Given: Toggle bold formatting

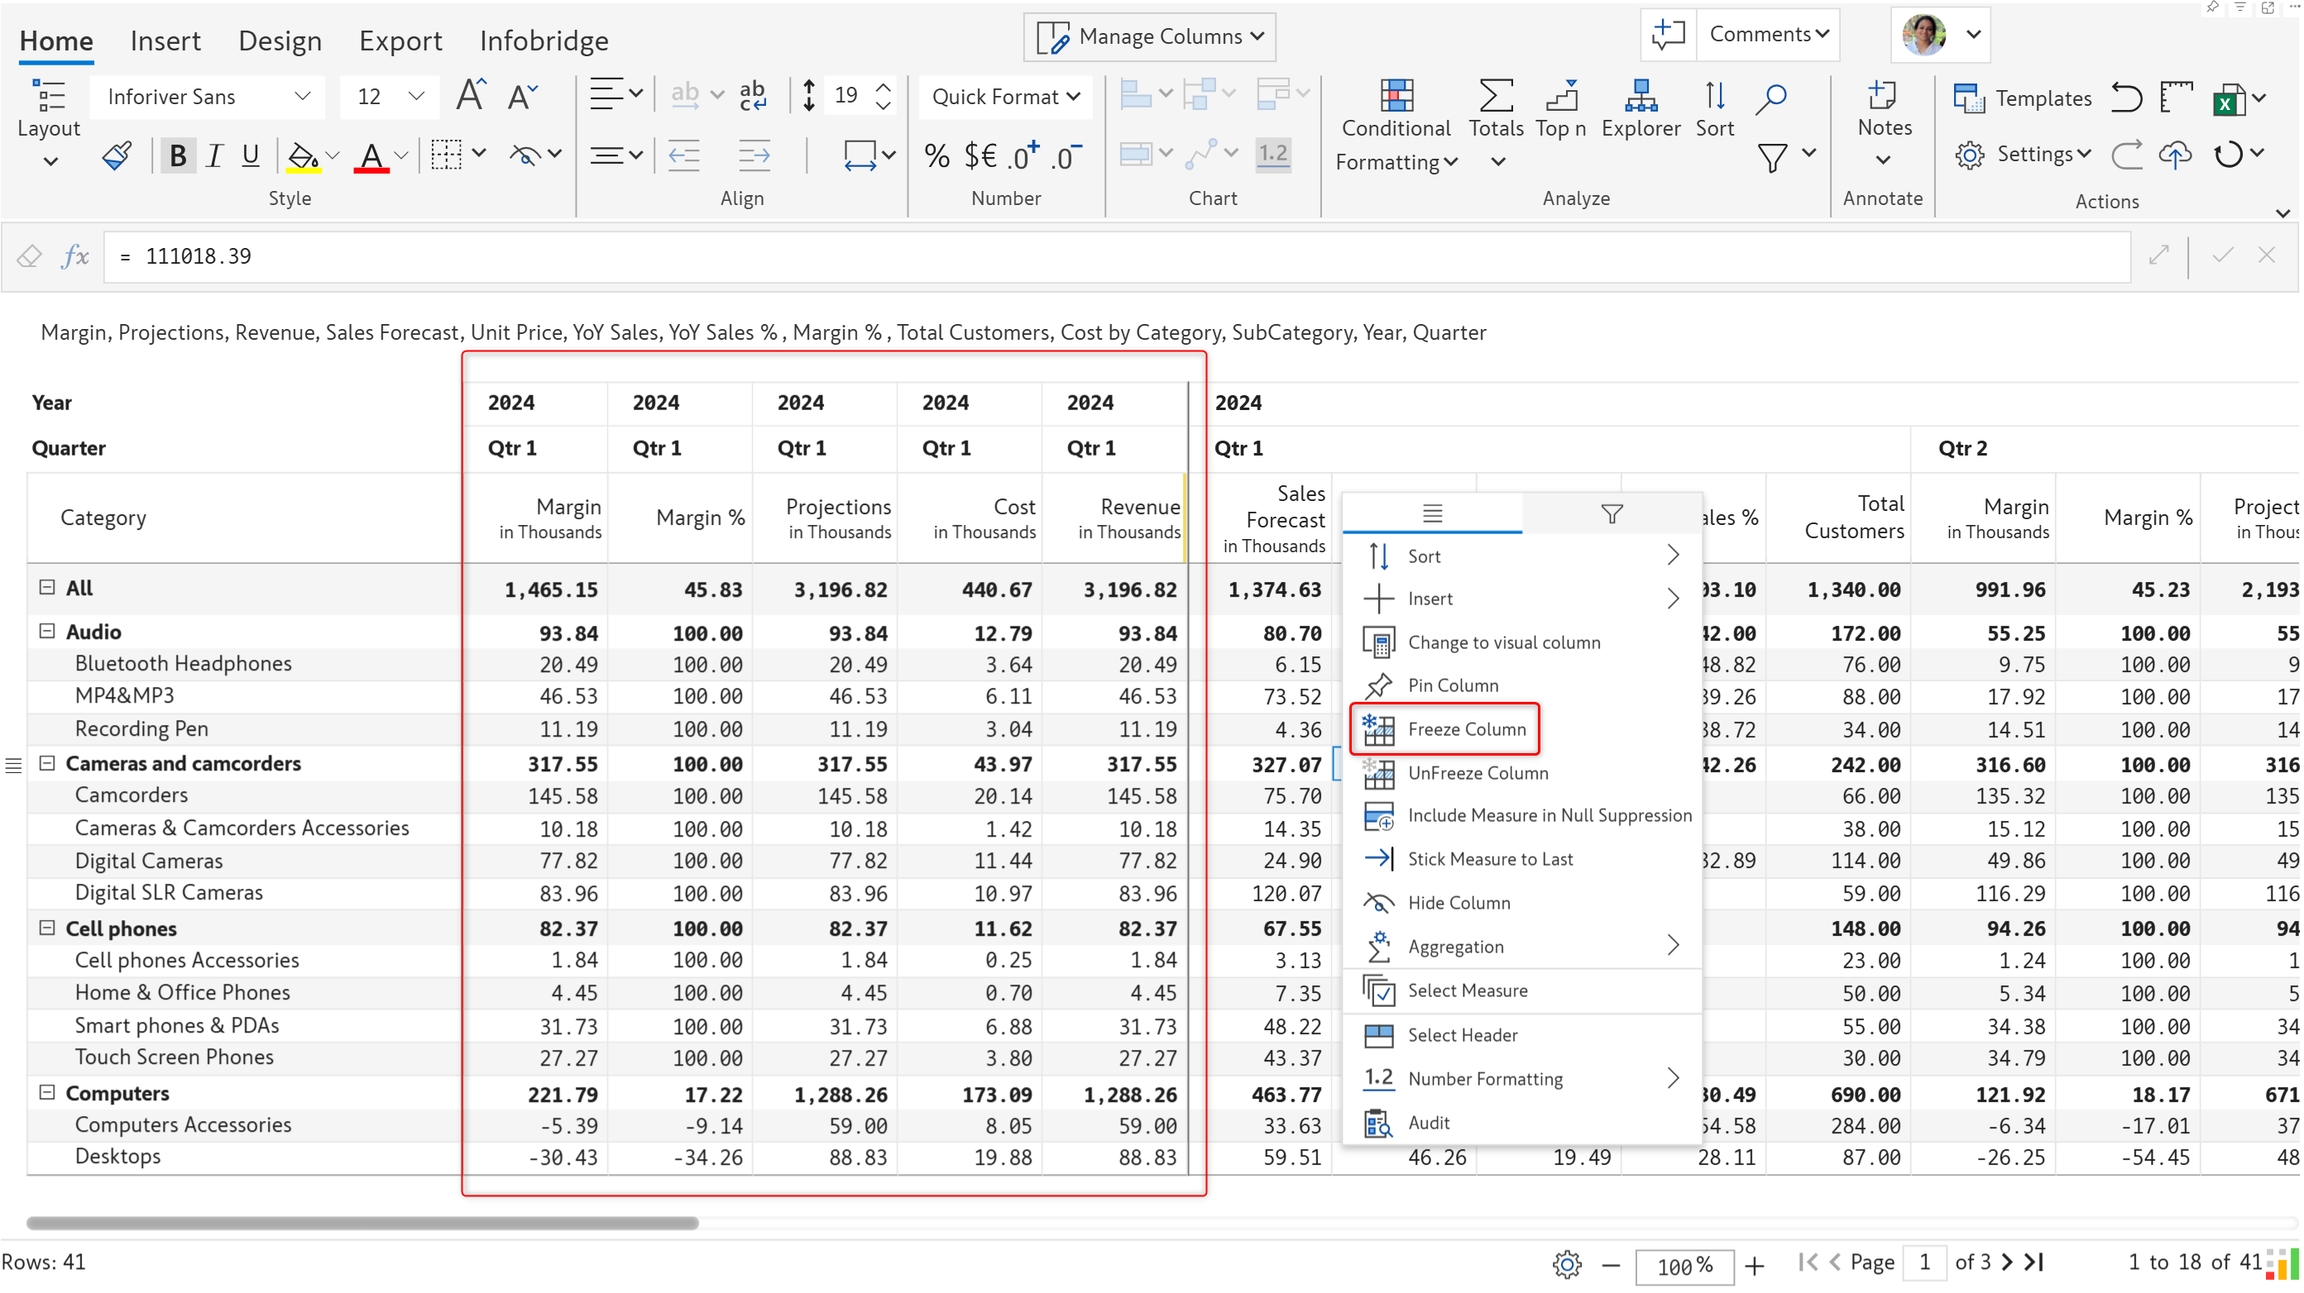Looking at the screenshot, I should [177, 156].
